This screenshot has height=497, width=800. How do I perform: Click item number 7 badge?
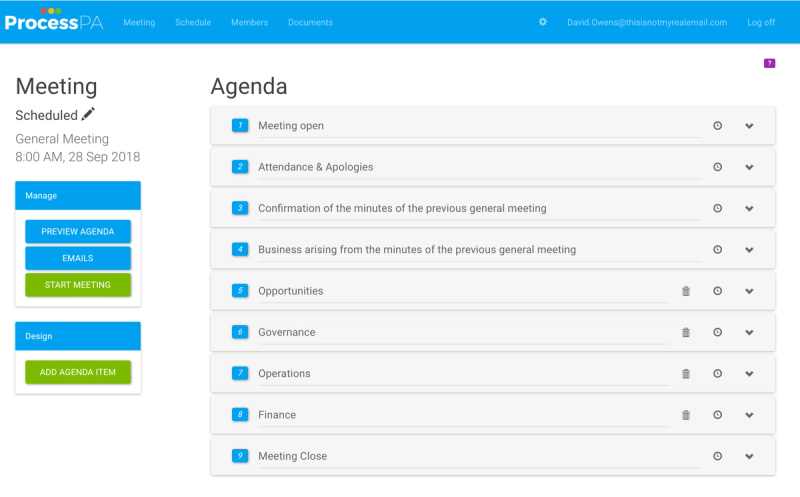(x=240, y=373)
